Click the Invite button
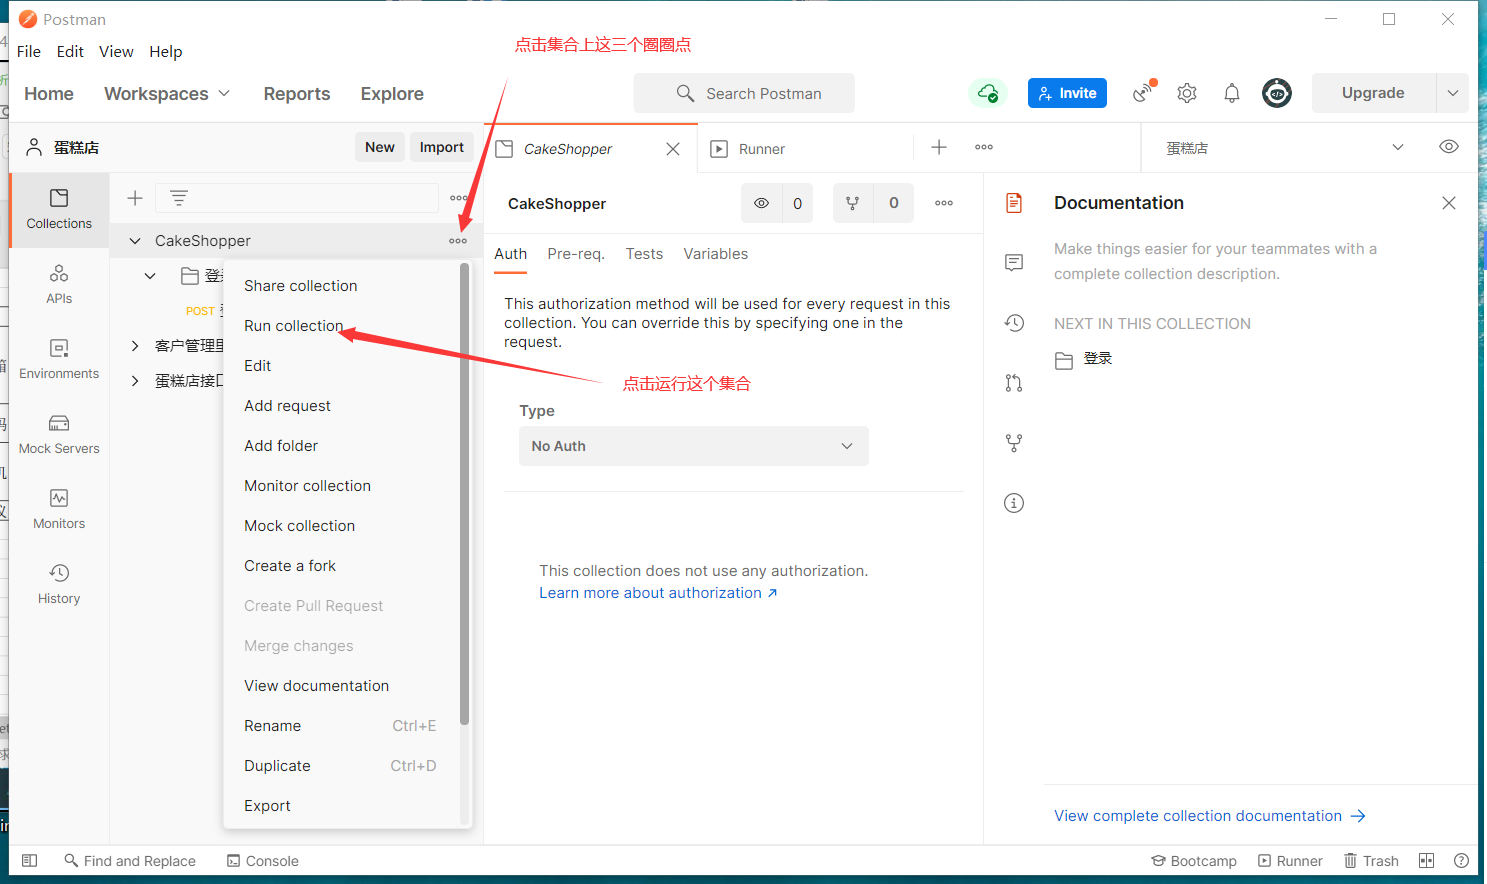 pyautogui.click(x=1067, y=93)
